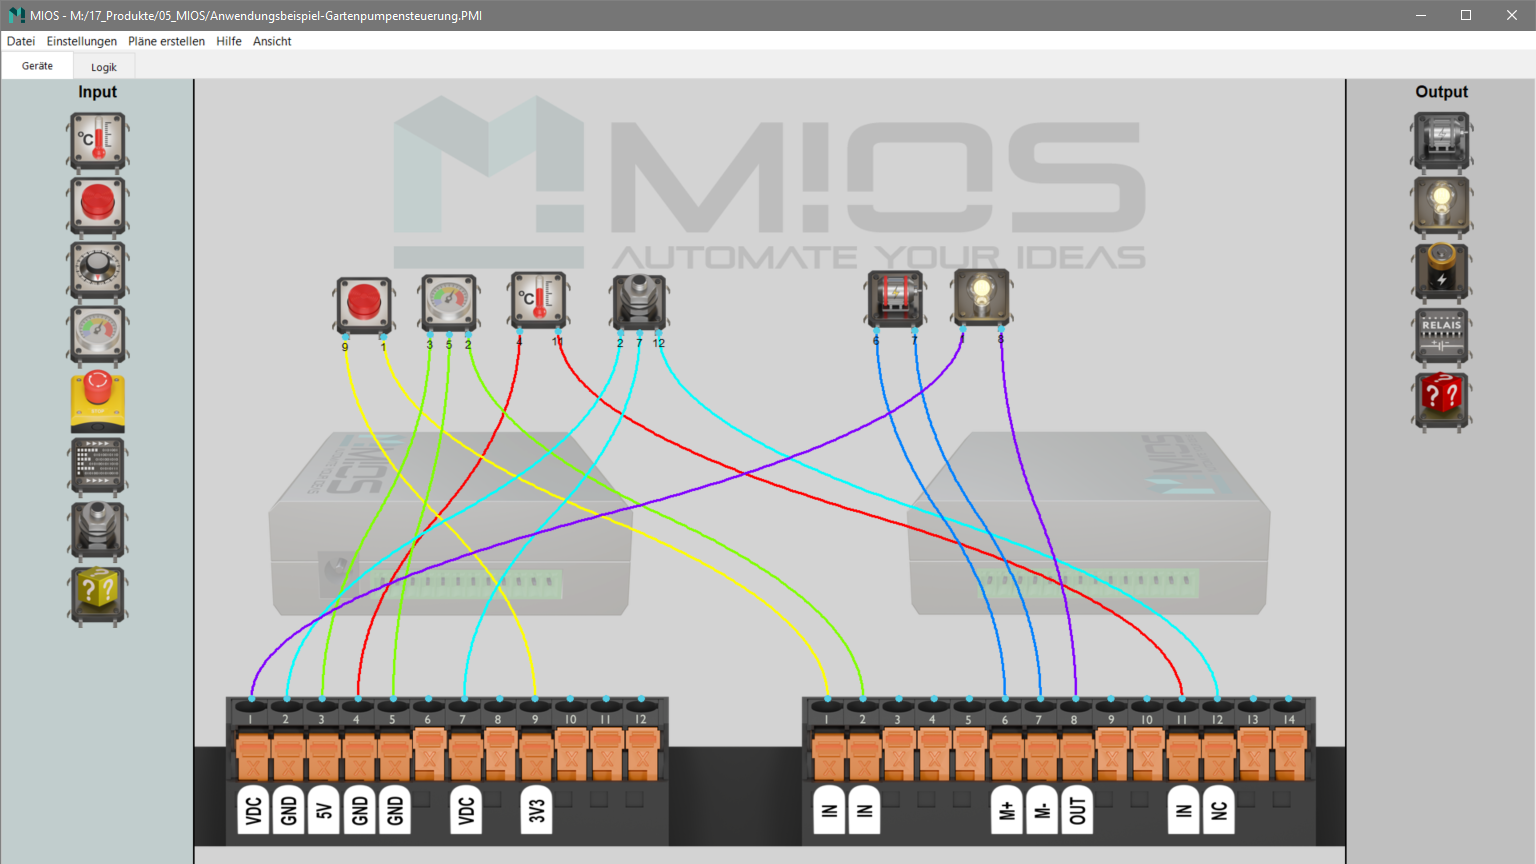Select the RELAIS output device
Viewport: 1536px width, 864px height.
coord(1441,335)
